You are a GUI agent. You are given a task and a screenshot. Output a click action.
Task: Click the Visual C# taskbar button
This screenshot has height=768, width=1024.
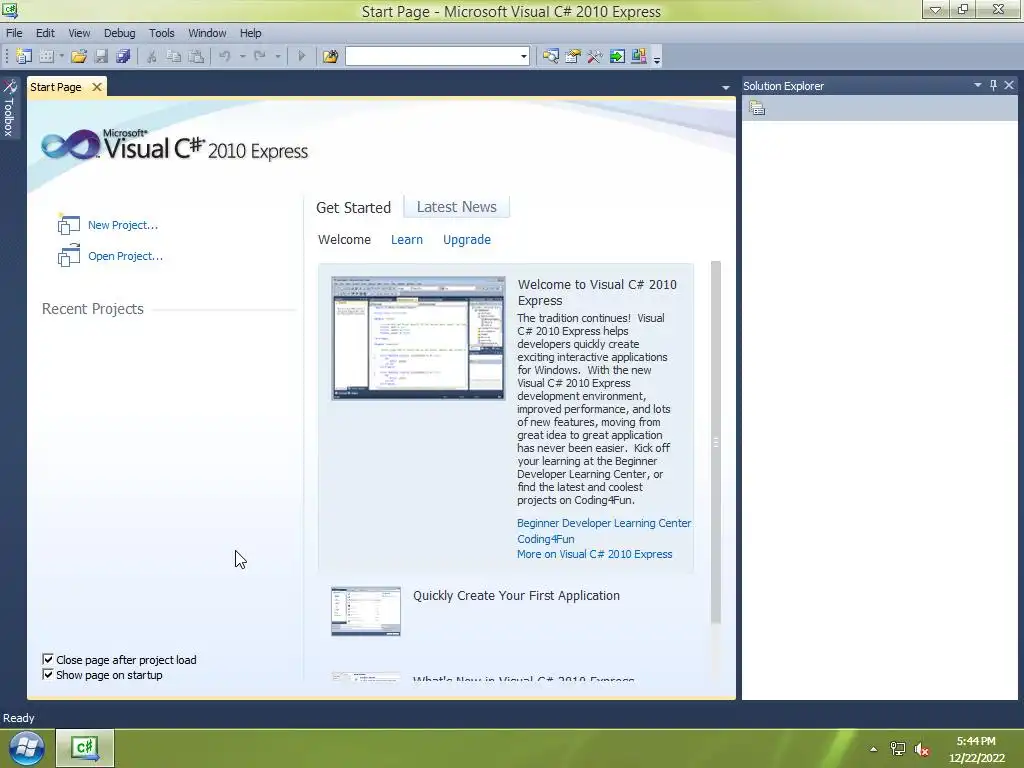[85, 748]
